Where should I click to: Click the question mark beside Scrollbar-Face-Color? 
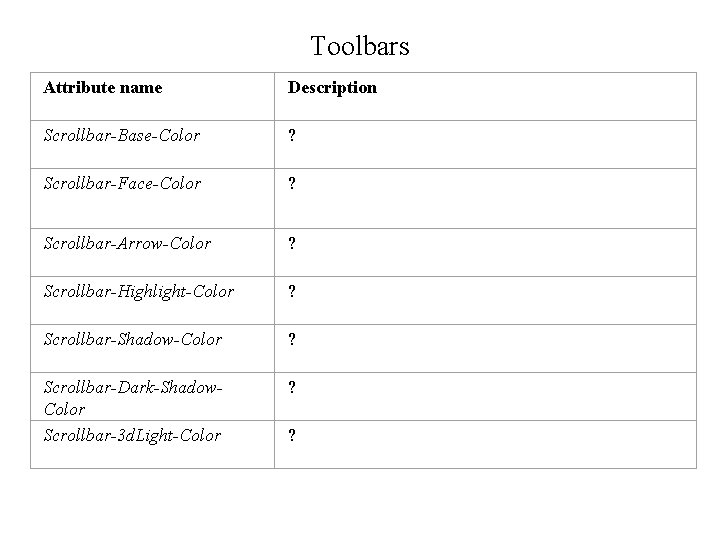click(x=292, y=184)
